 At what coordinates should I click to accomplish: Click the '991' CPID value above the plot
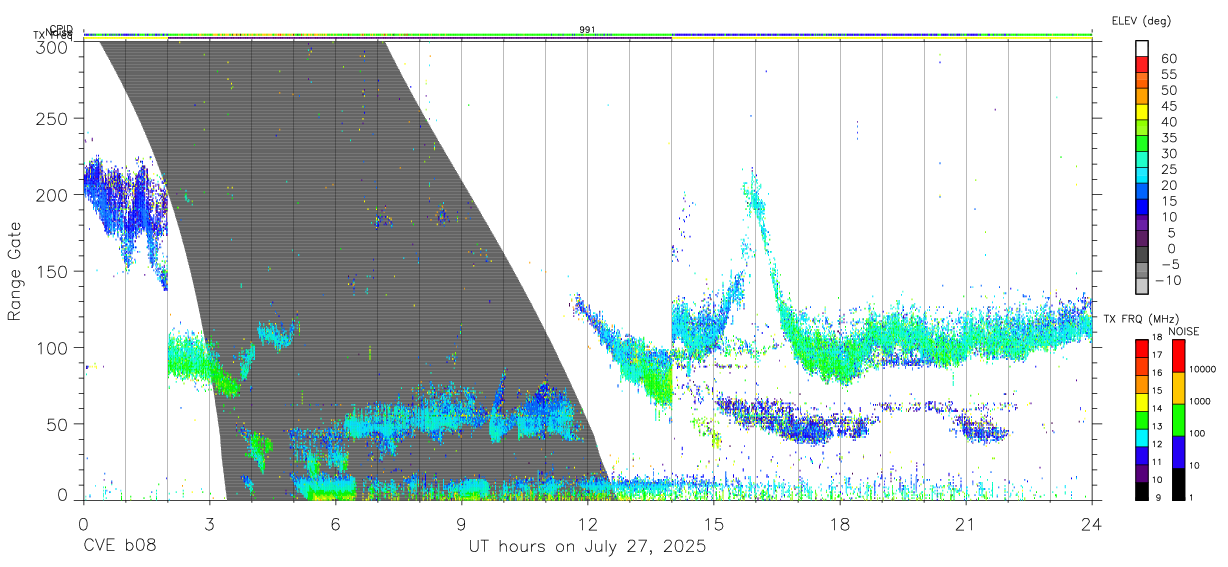[588, 30]
